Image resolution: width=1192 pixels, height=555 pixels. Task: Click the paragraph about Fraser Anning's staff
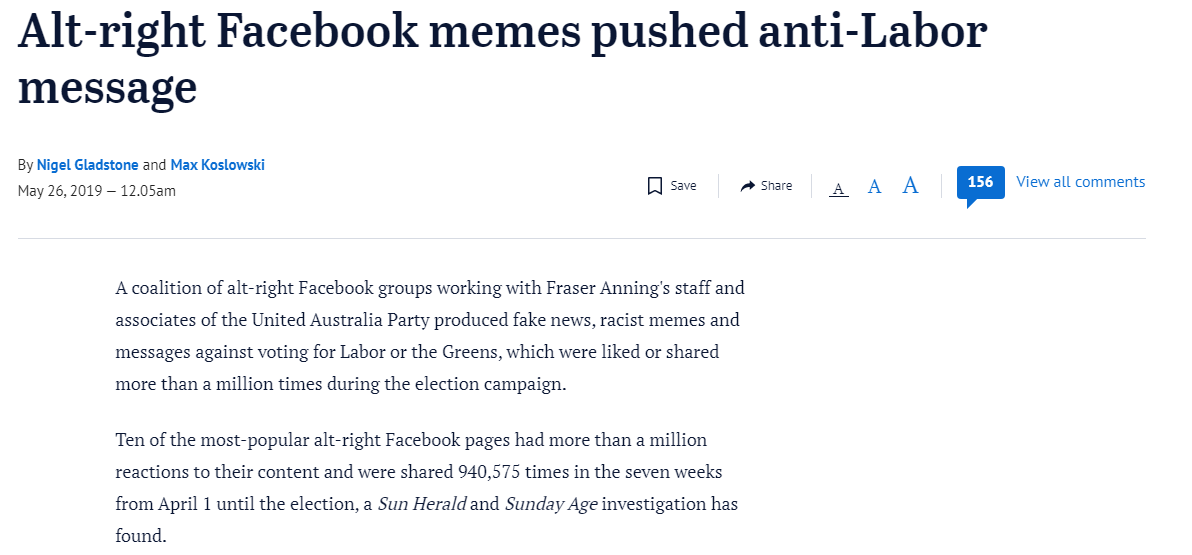(x=430, y=336)
